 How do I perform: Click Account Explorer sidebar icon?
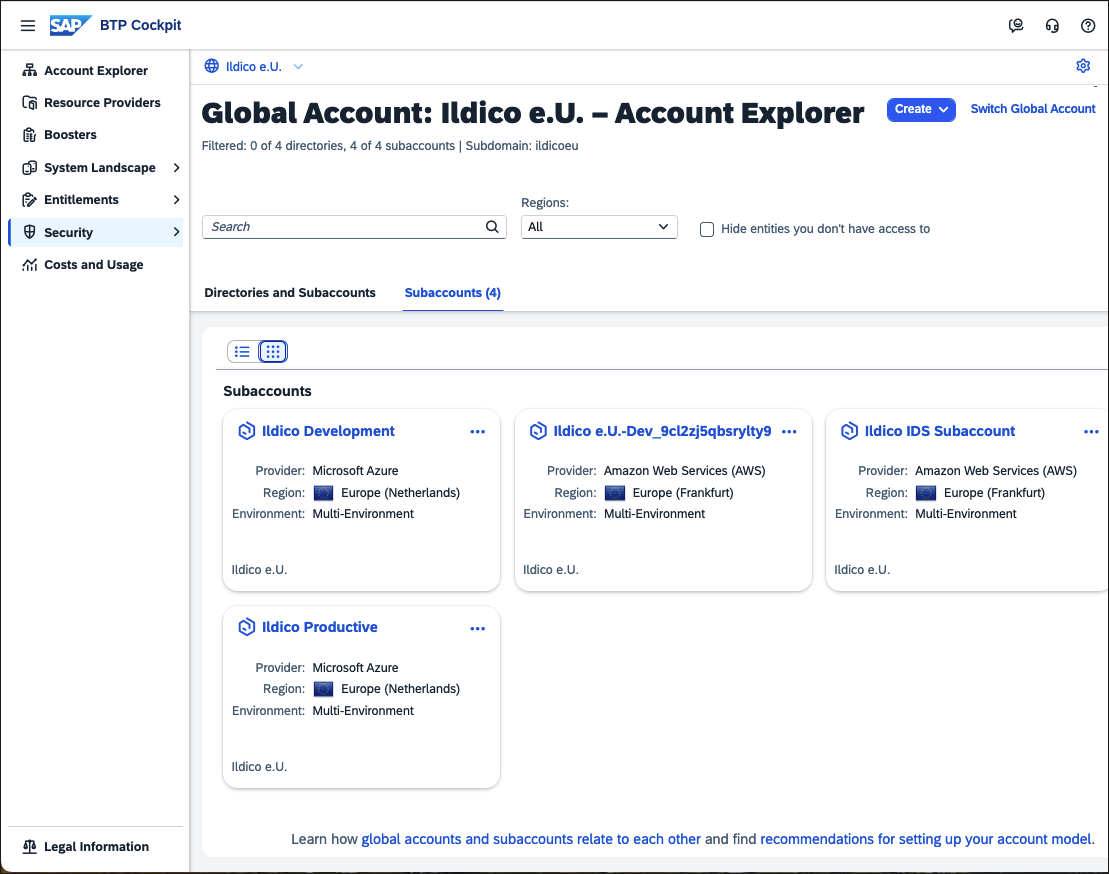29,70
